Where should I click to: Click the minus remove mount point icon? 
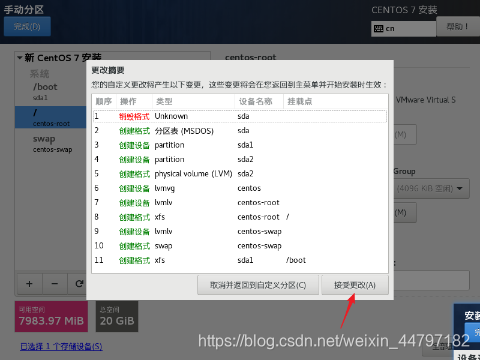55,284
